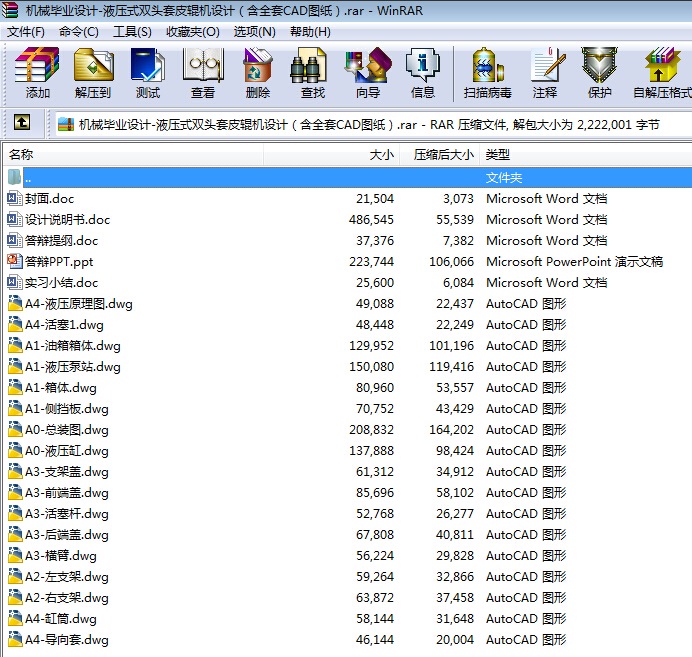This screenshot has width=692, height=657.
Task: Click packed size 101,196 of A1-油箱箱体.dwg
Action: 451,345
